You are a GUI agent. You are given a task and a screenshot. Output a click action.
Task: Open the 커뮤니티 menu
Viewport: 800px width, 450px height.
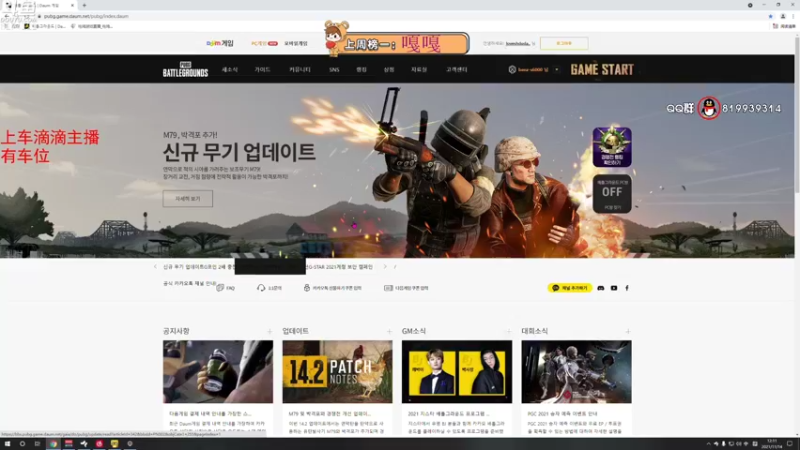pyautogui.click(x=299, y=69)
